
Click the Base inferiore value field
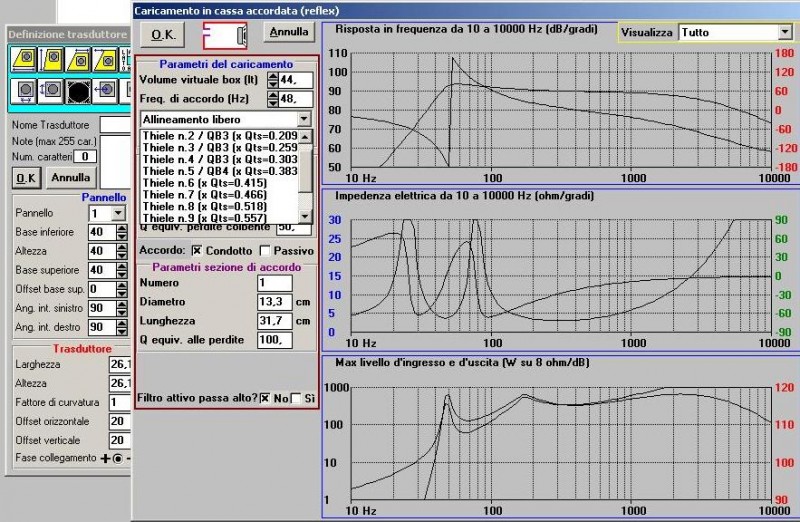(x=103, y=233)
